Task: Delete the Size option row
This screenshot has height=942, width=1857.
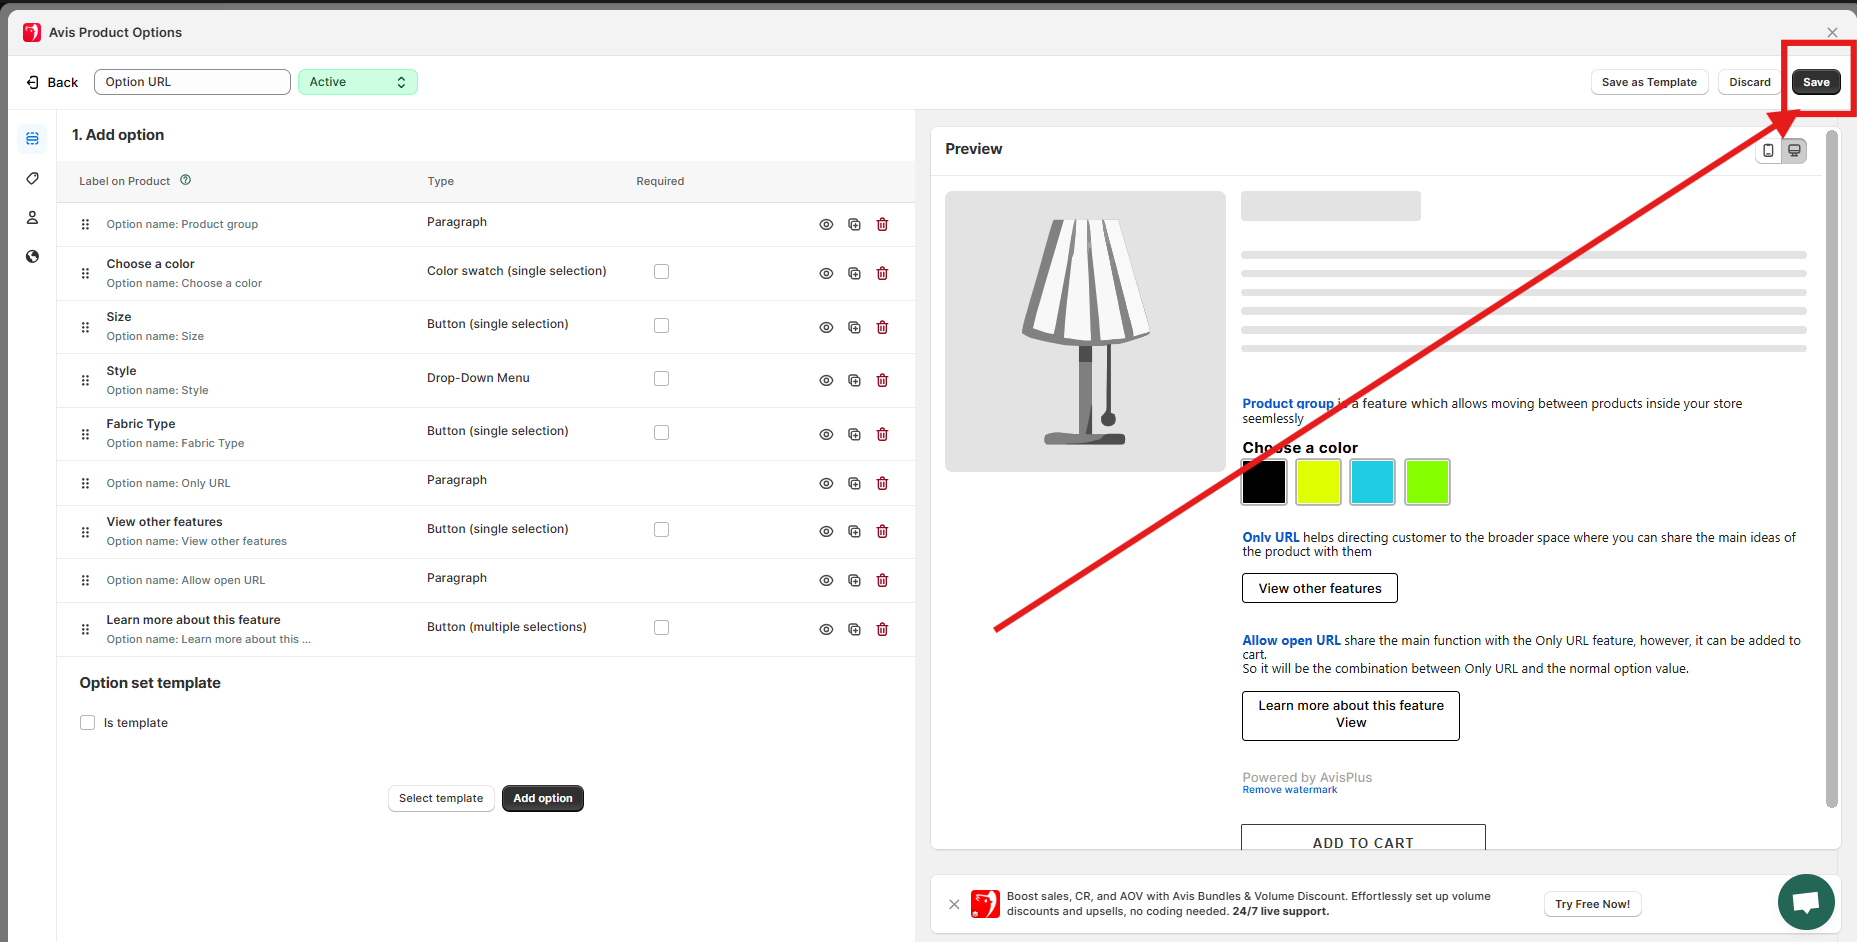Action: tap(882, 327)
